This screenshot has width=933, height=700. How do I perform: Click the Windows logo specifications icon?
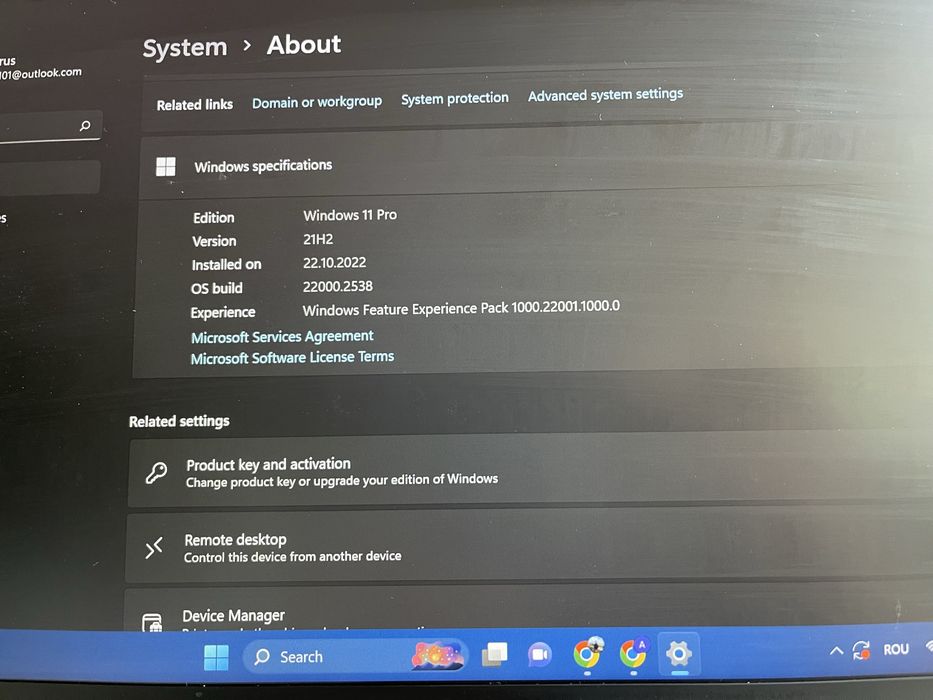pos(165,167)
